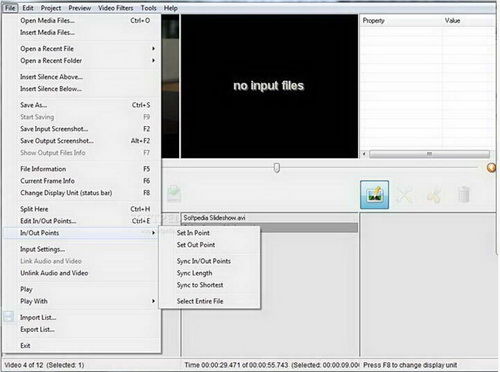
Task: Click the orange marker at seek bar end
Action: click(x=491, y=167)
